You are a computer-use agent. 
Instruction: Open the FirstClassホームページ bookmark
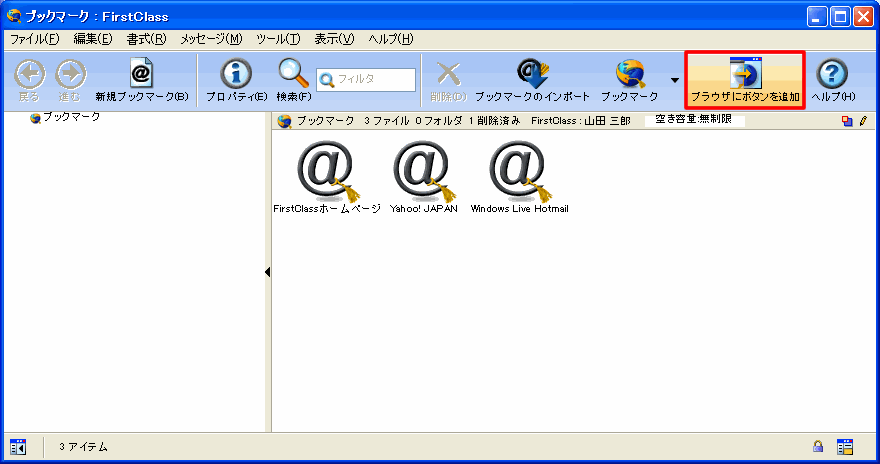click(326, 170)
